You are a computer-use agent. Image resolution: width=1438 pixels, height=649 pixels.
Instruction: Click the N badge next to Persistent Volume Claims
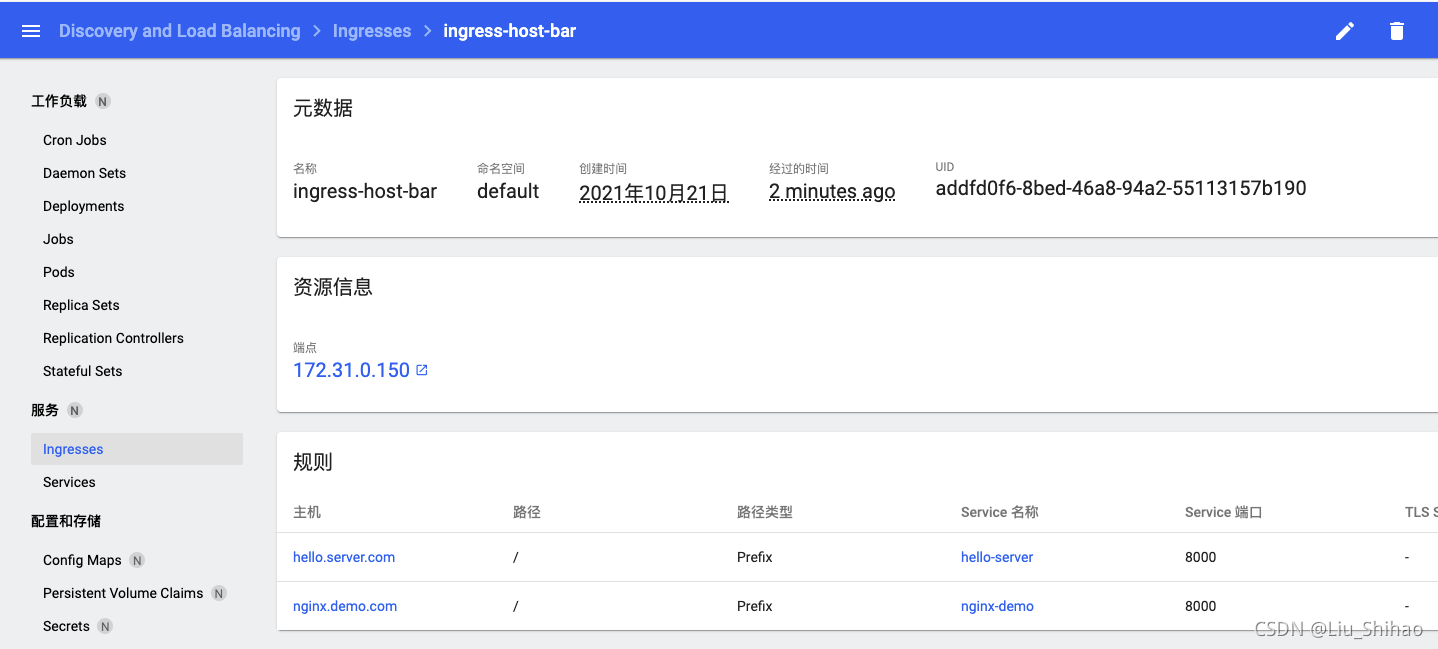pos(219,593)
